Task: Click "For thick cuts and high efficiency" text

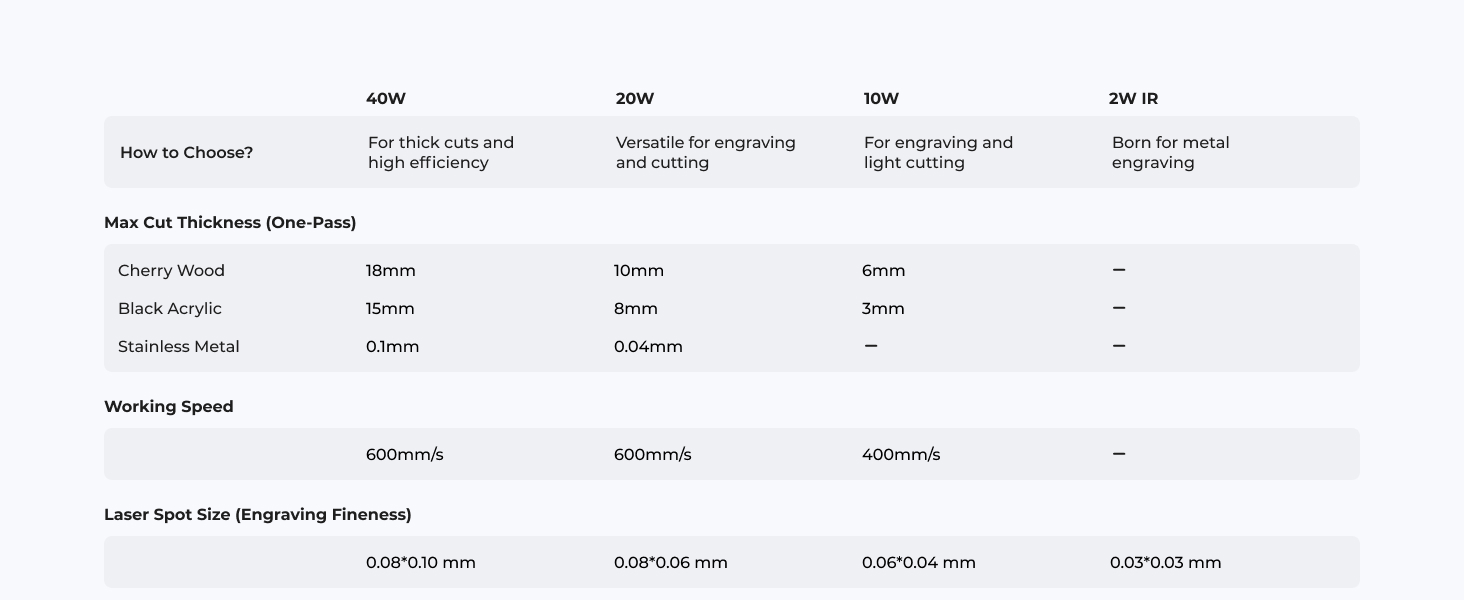Action: [x=441, y=153]
